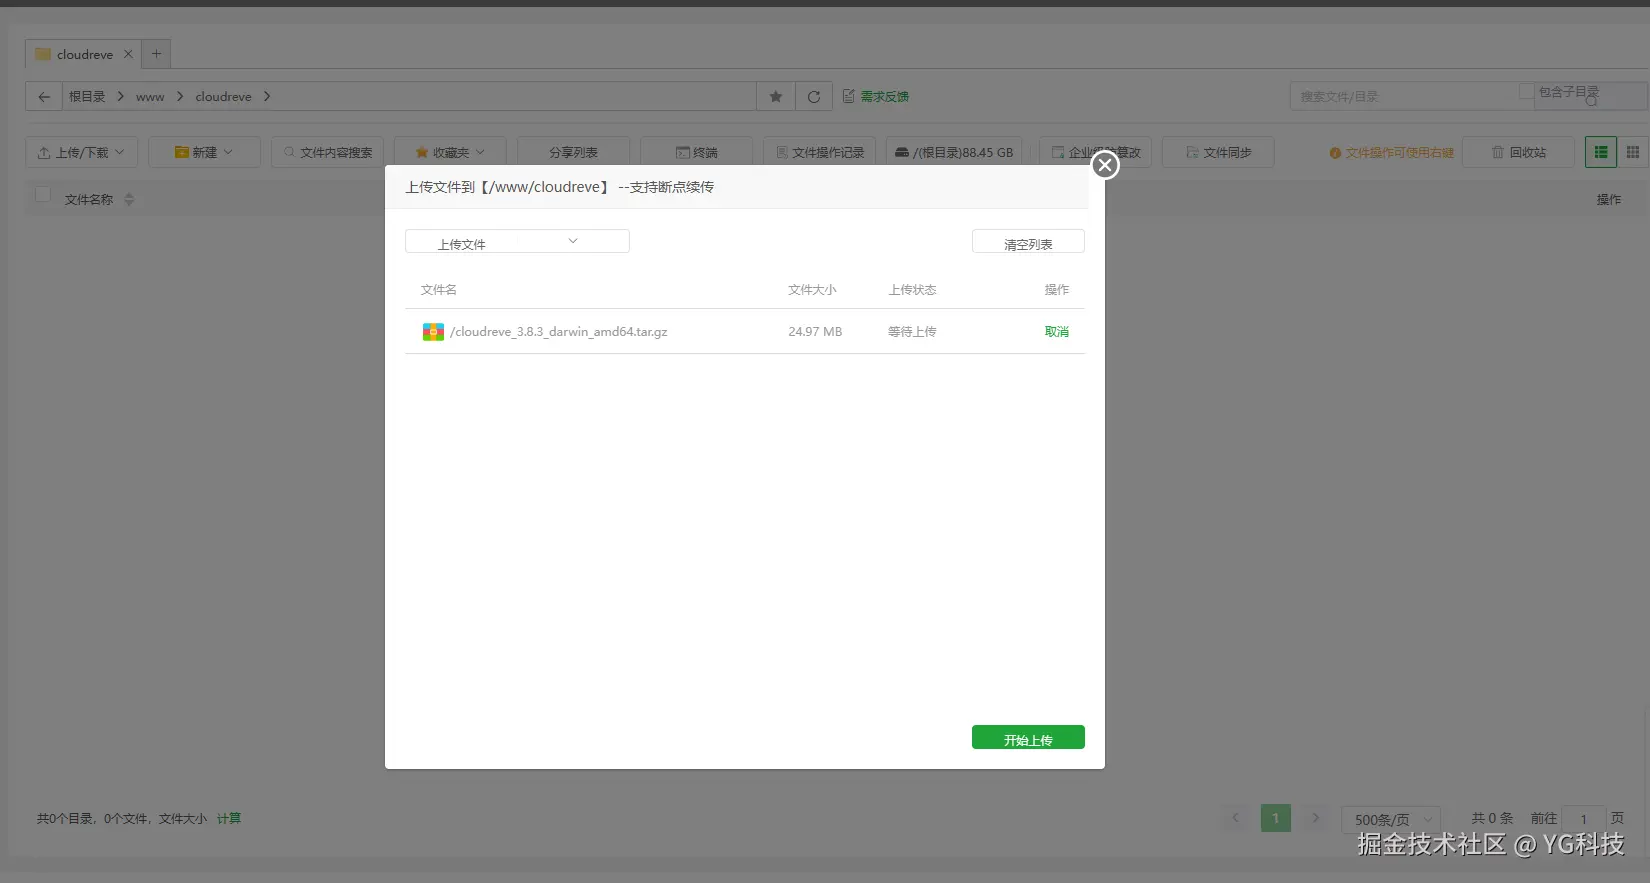
Task: Sort files using the 文件名称 sort arrows
Action: point(129,200)
